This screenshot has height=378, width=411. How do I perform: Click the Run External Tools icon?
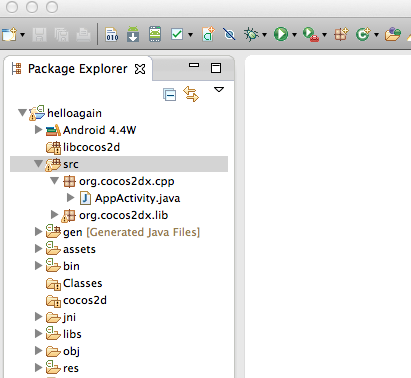(x=311, y=34)
